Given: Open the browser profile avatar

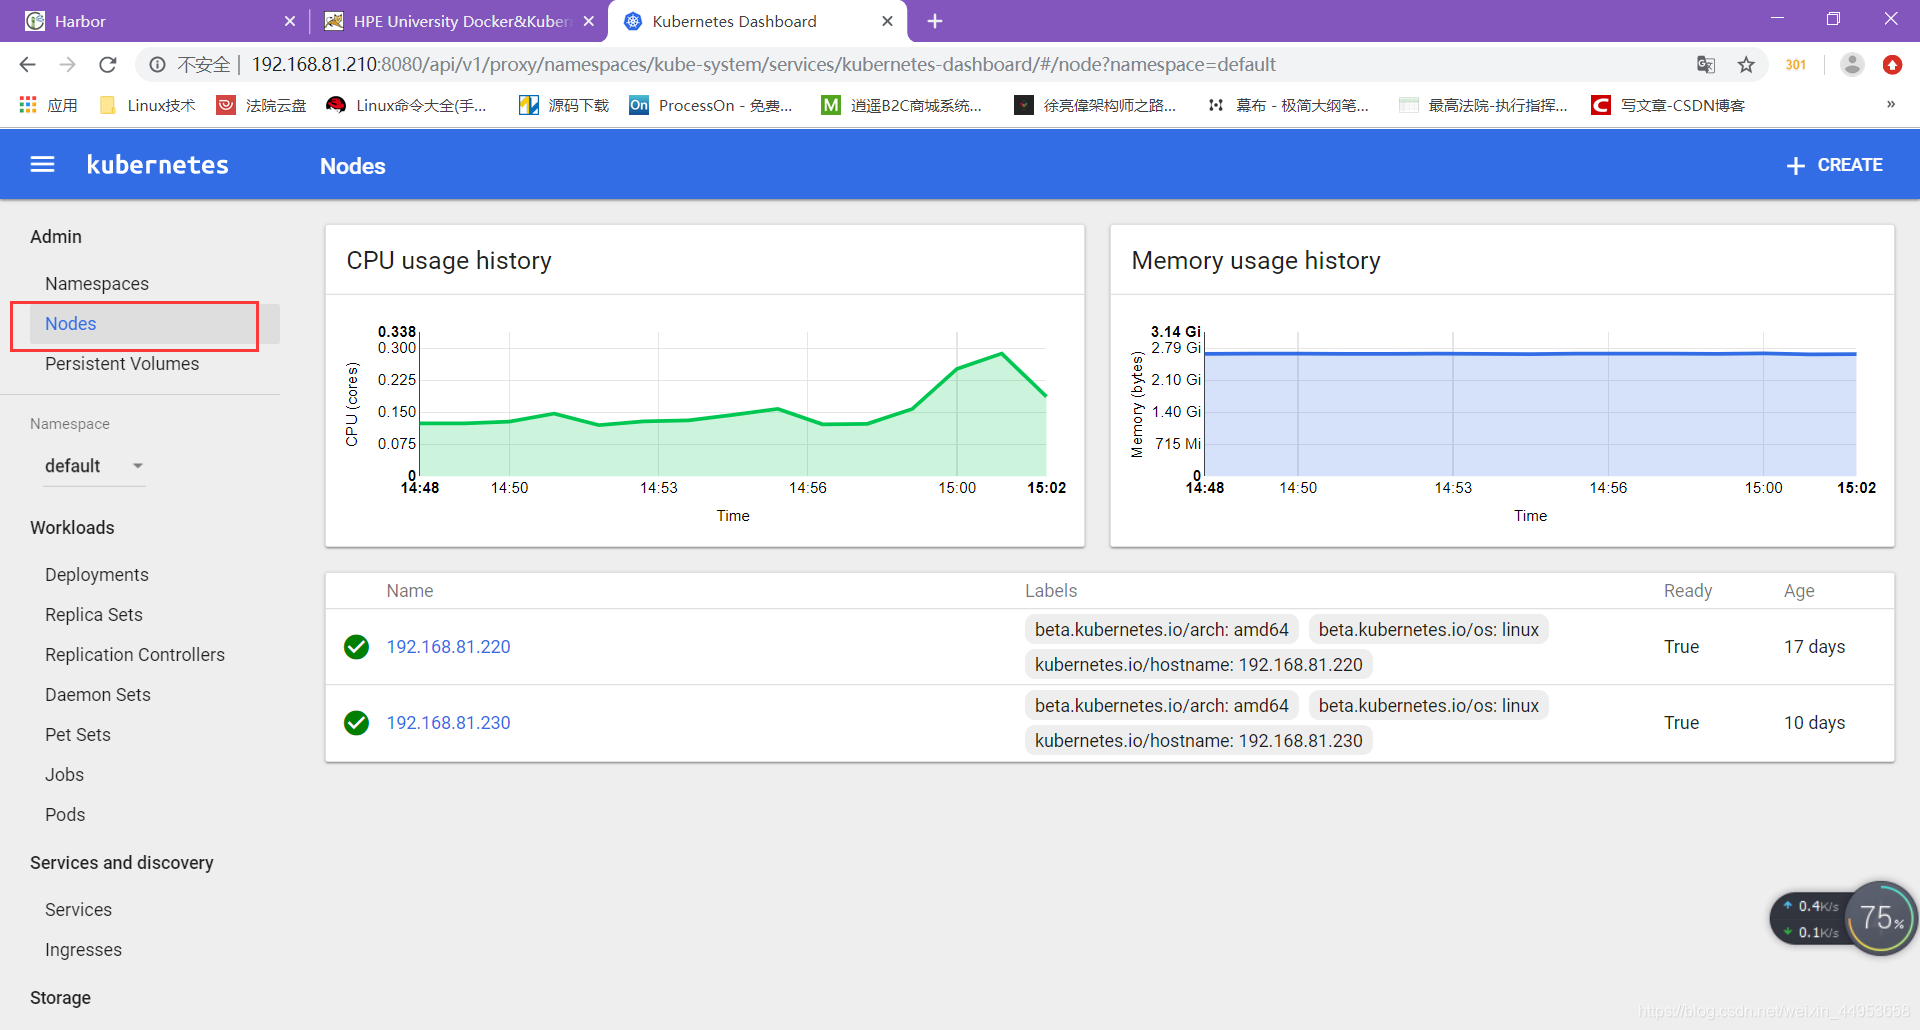Looking at the screenshot, I should pos(1852,65).
